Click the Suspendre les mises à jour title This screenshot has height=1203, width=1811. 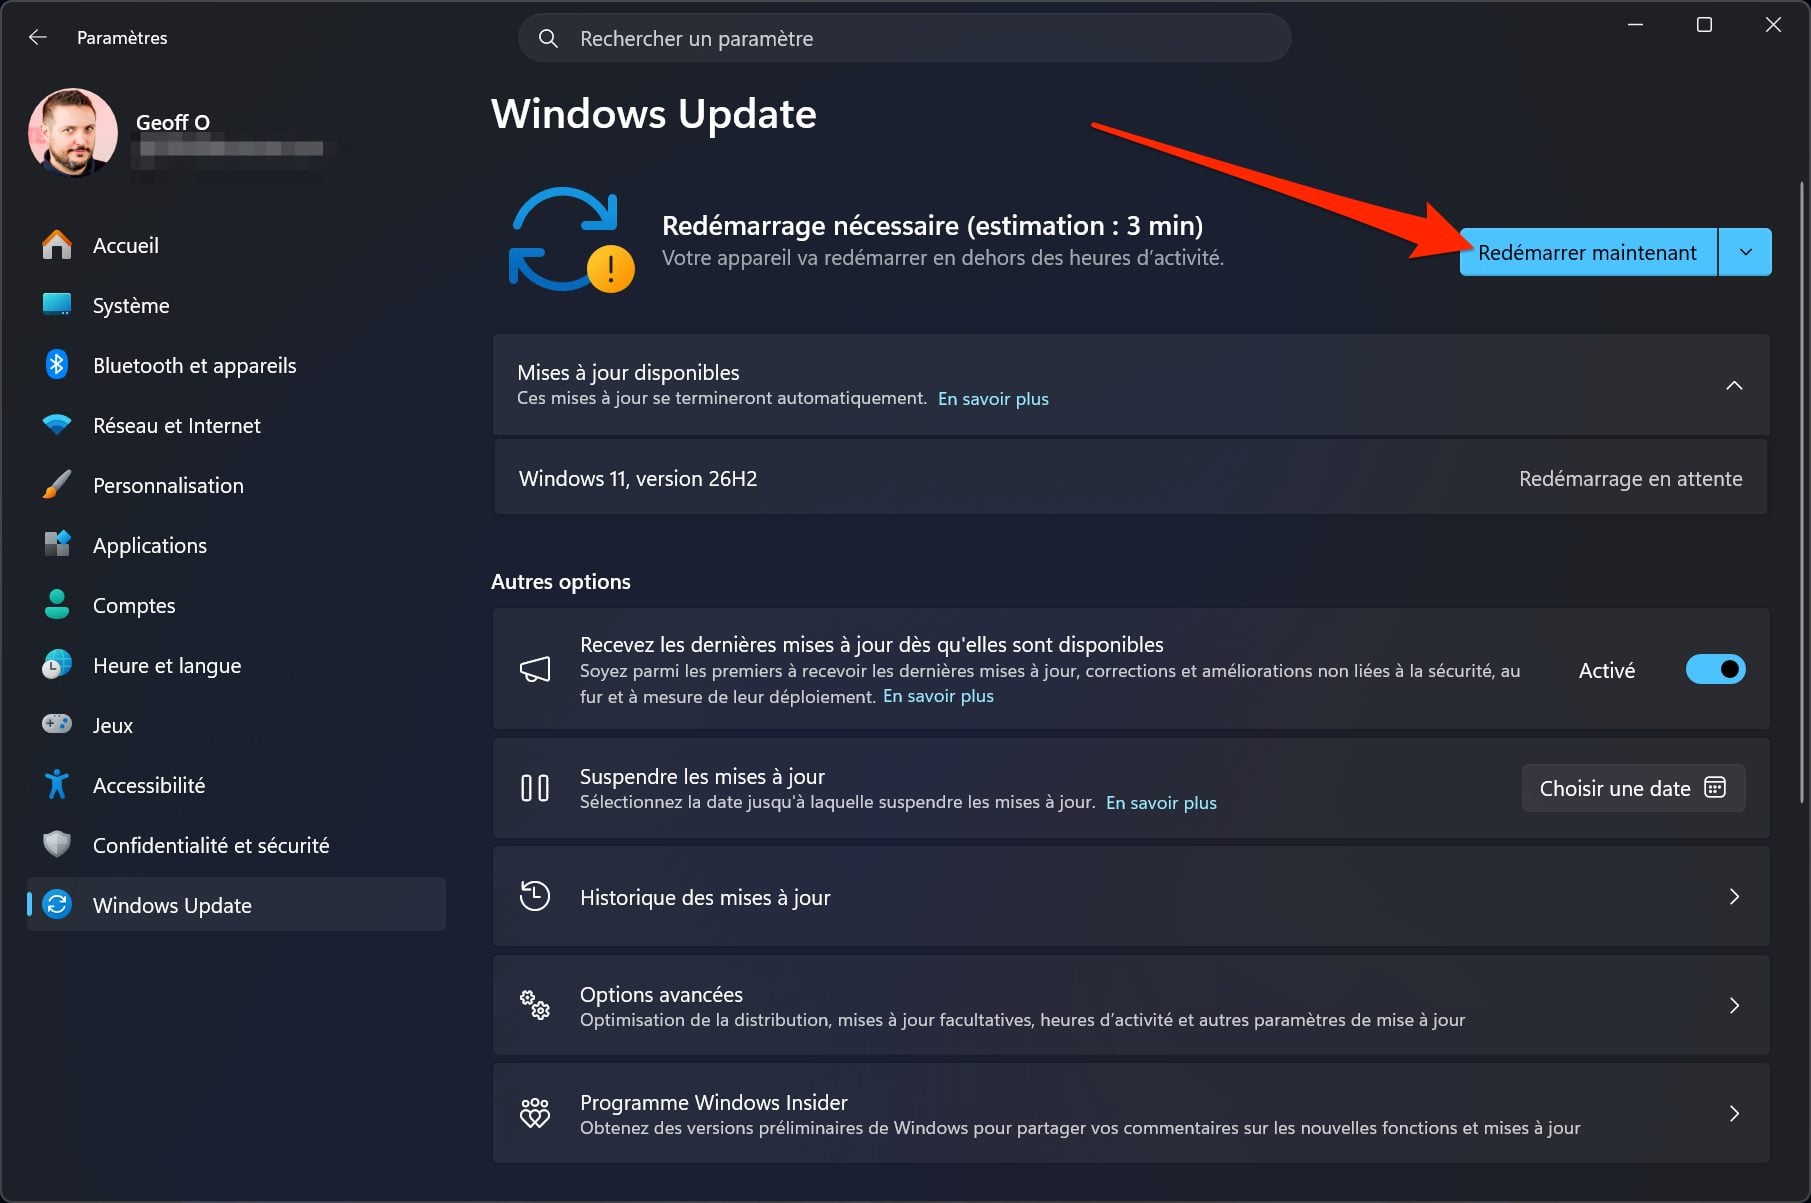[x=702, y=776]
